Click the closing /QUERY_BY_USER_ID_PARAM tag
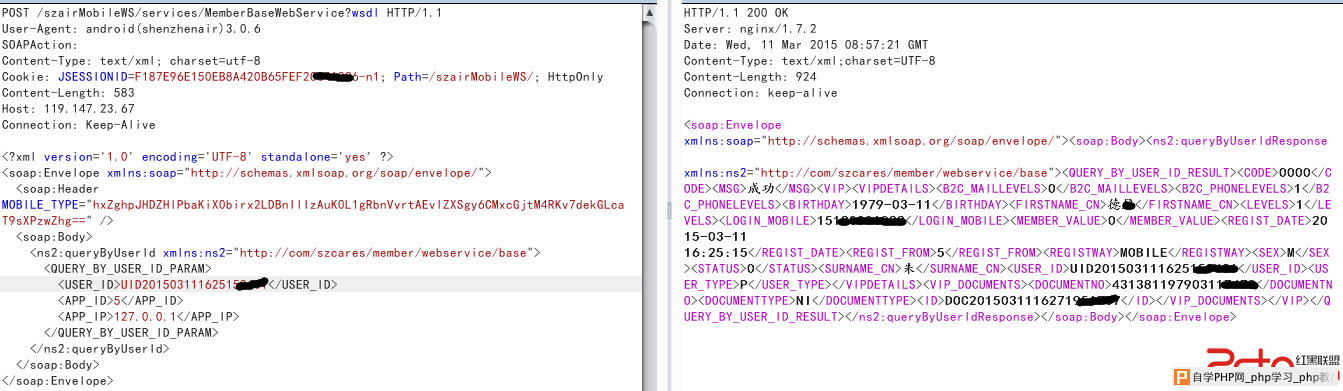Viewport: 1343px width, 391px height. tap(132, 332)
